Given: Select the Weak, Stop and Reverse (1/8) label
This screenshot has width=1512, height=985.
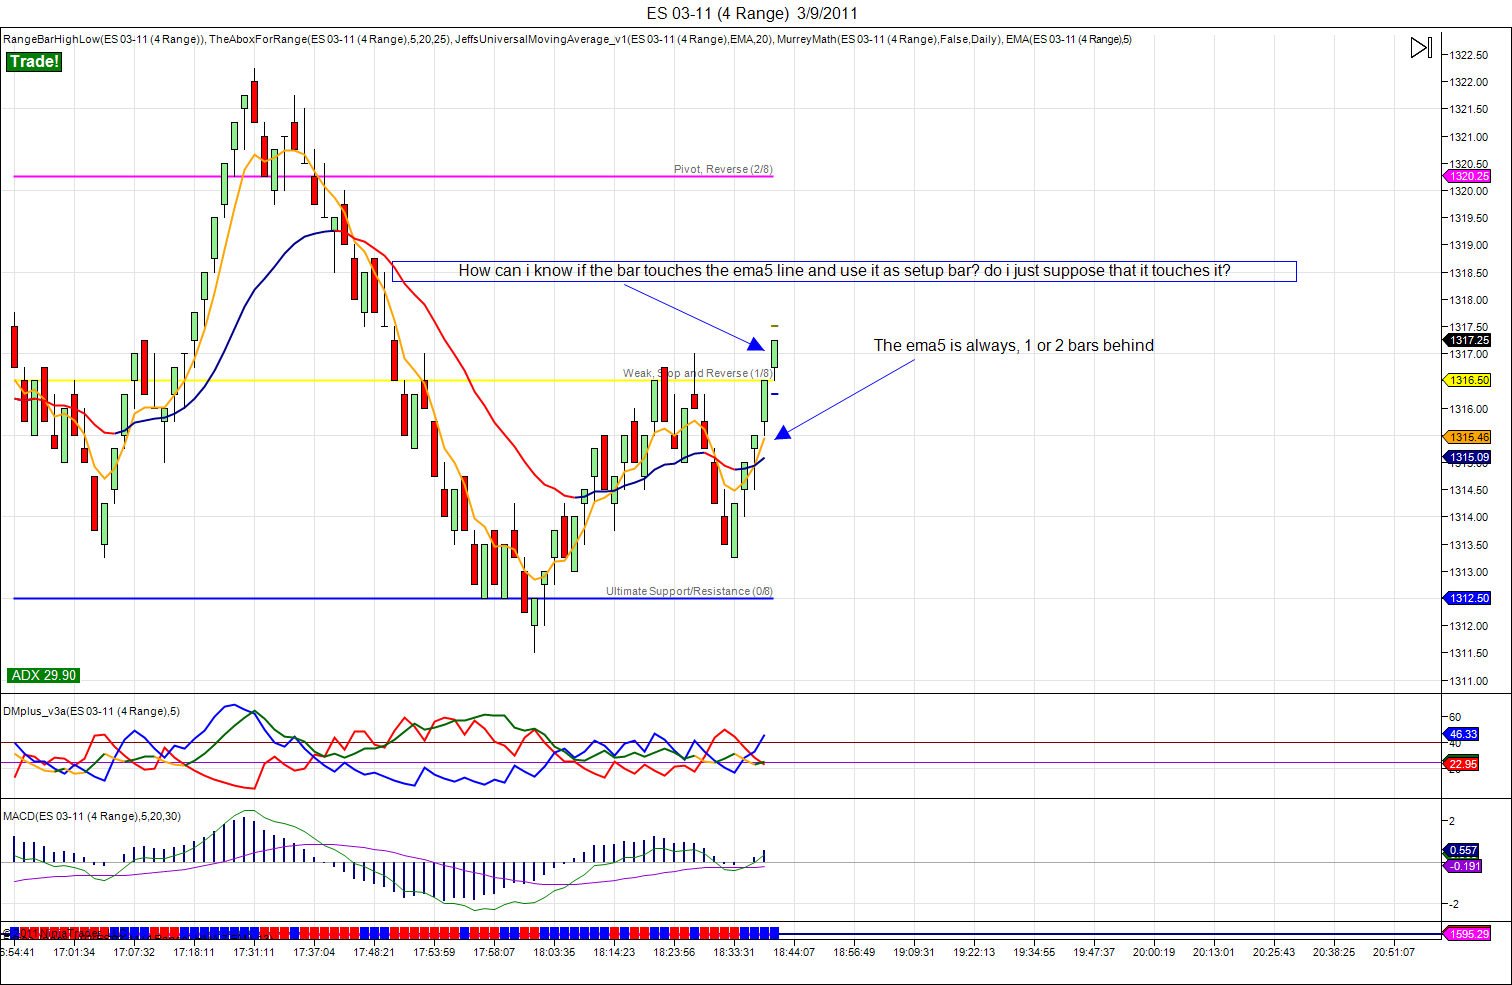Looking at the screenshot, I should click(x=697, y=373).
